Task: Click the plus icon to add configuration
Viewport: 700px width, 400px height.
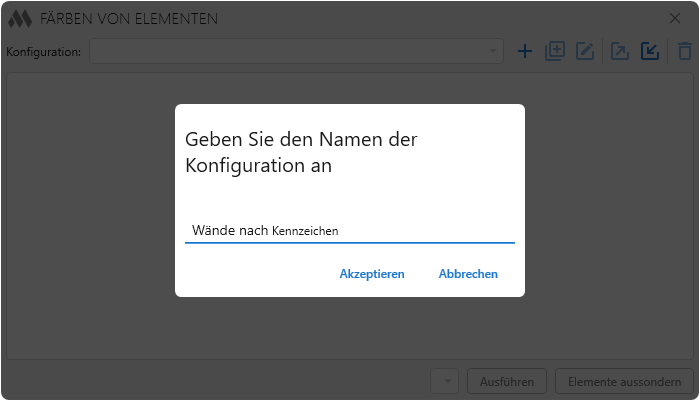Action: (x=525, y=51)
